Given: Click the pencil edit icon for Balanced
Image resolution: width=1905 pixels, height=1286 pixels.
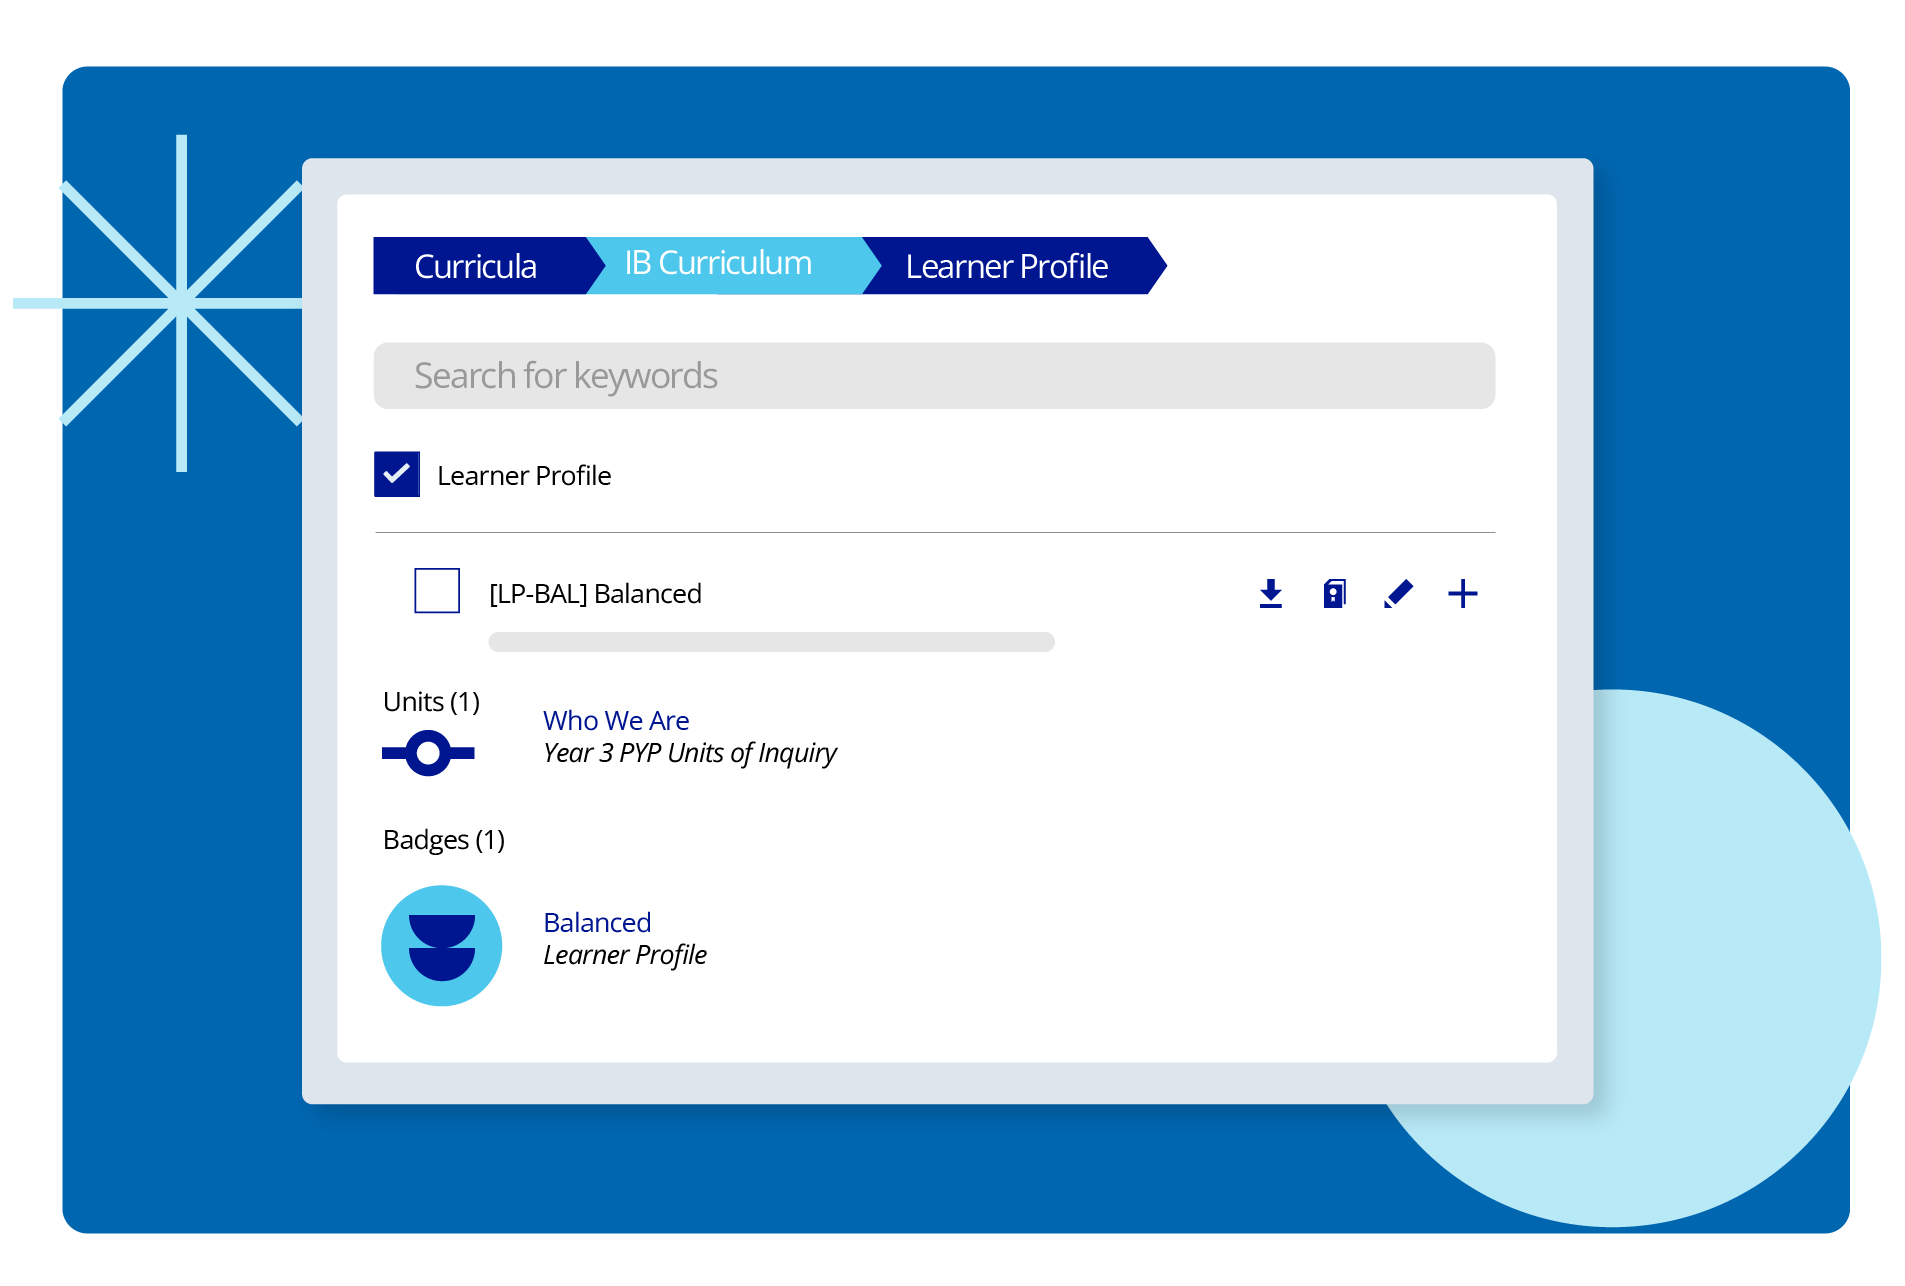Looking at the screenshot, I should (1398, 593).
